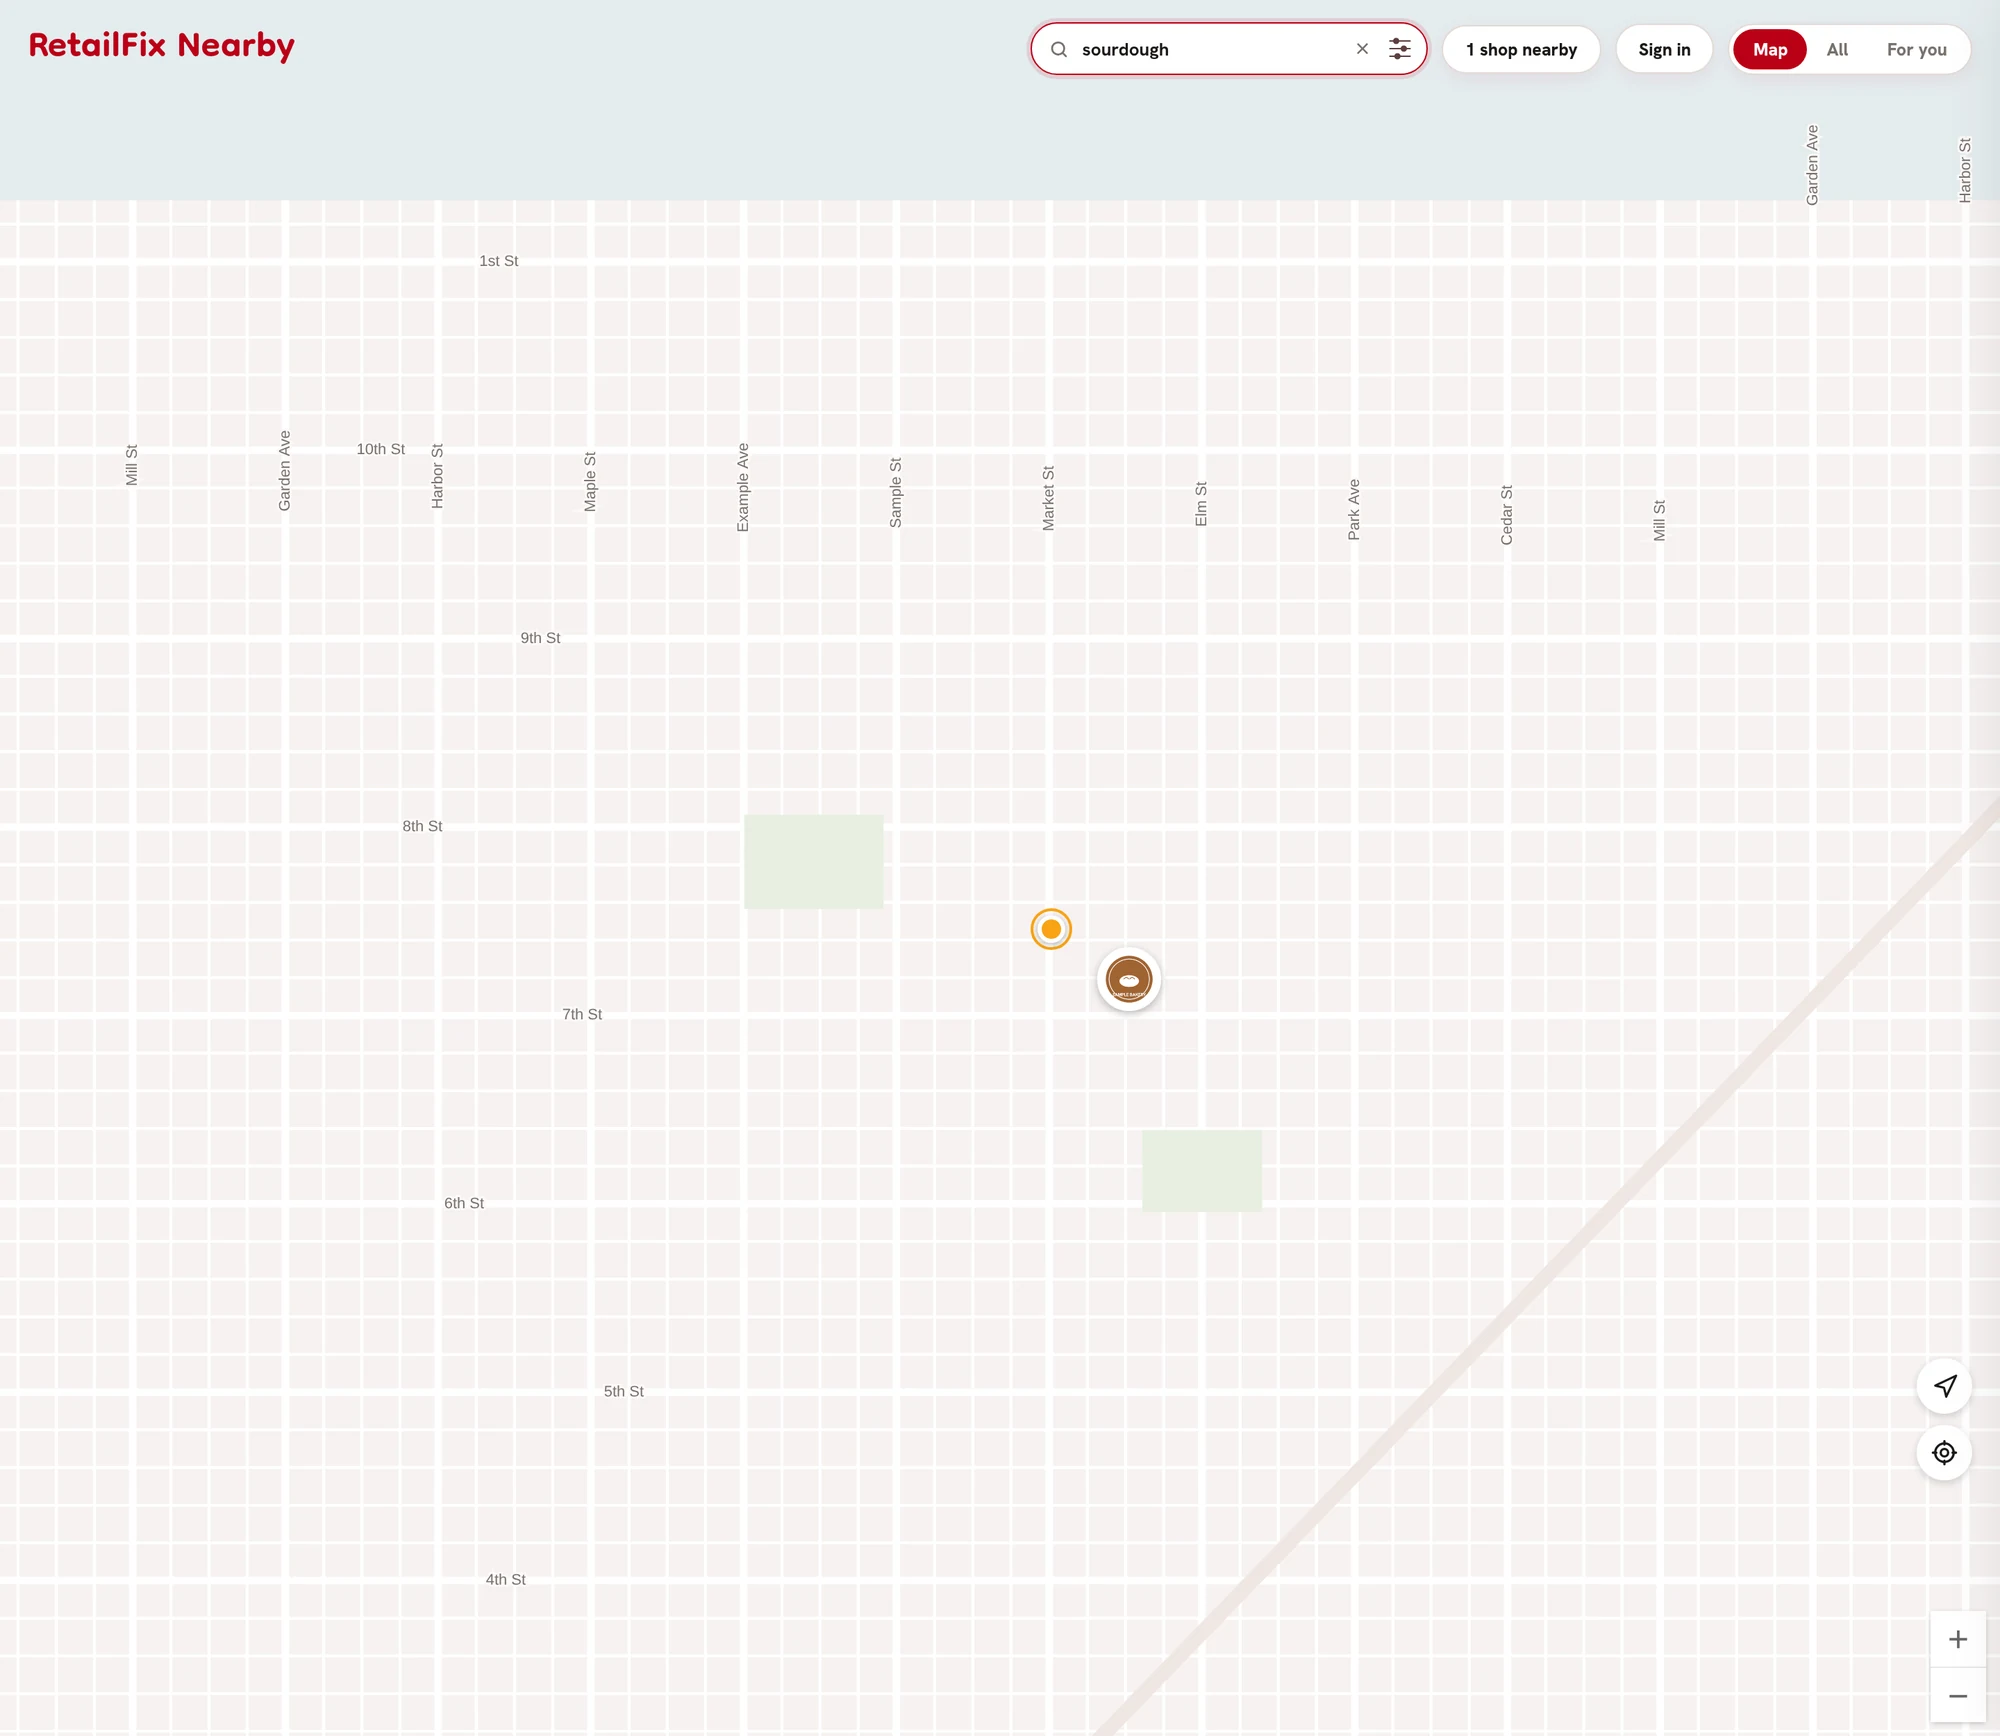The width and height of the screenshot is (2000, 1736).
Task: Switch to the For you tab
Action: [1916, 49]
